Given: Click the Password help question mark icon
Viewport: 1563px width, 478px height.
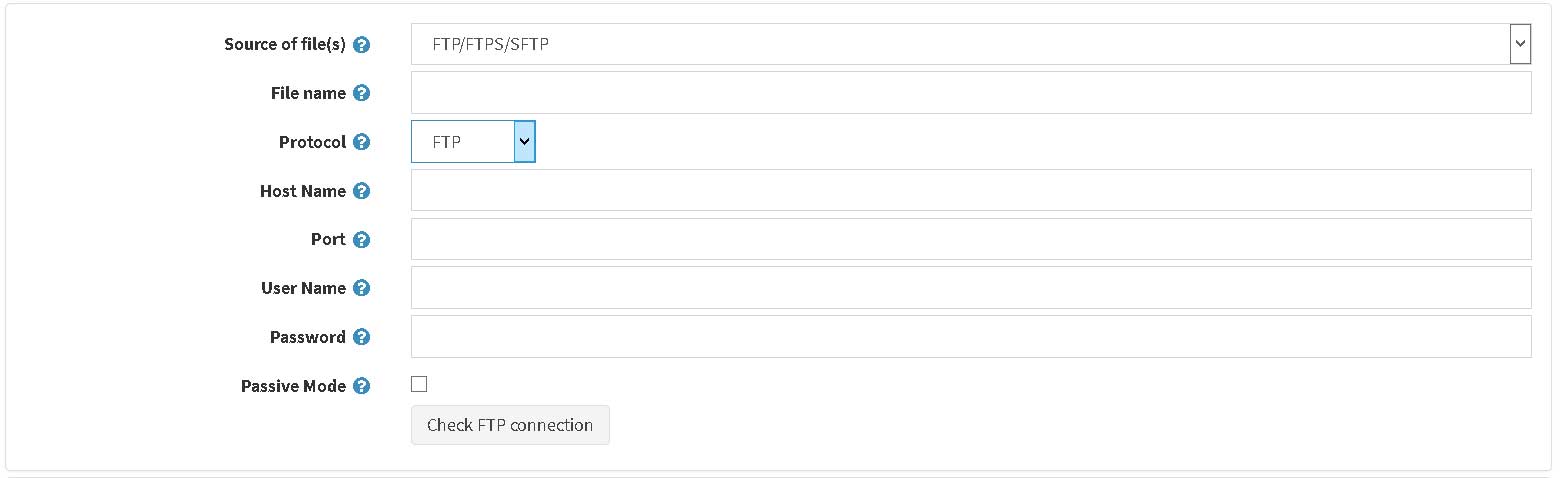Looking at the screenshot, I should click(362, 337).
